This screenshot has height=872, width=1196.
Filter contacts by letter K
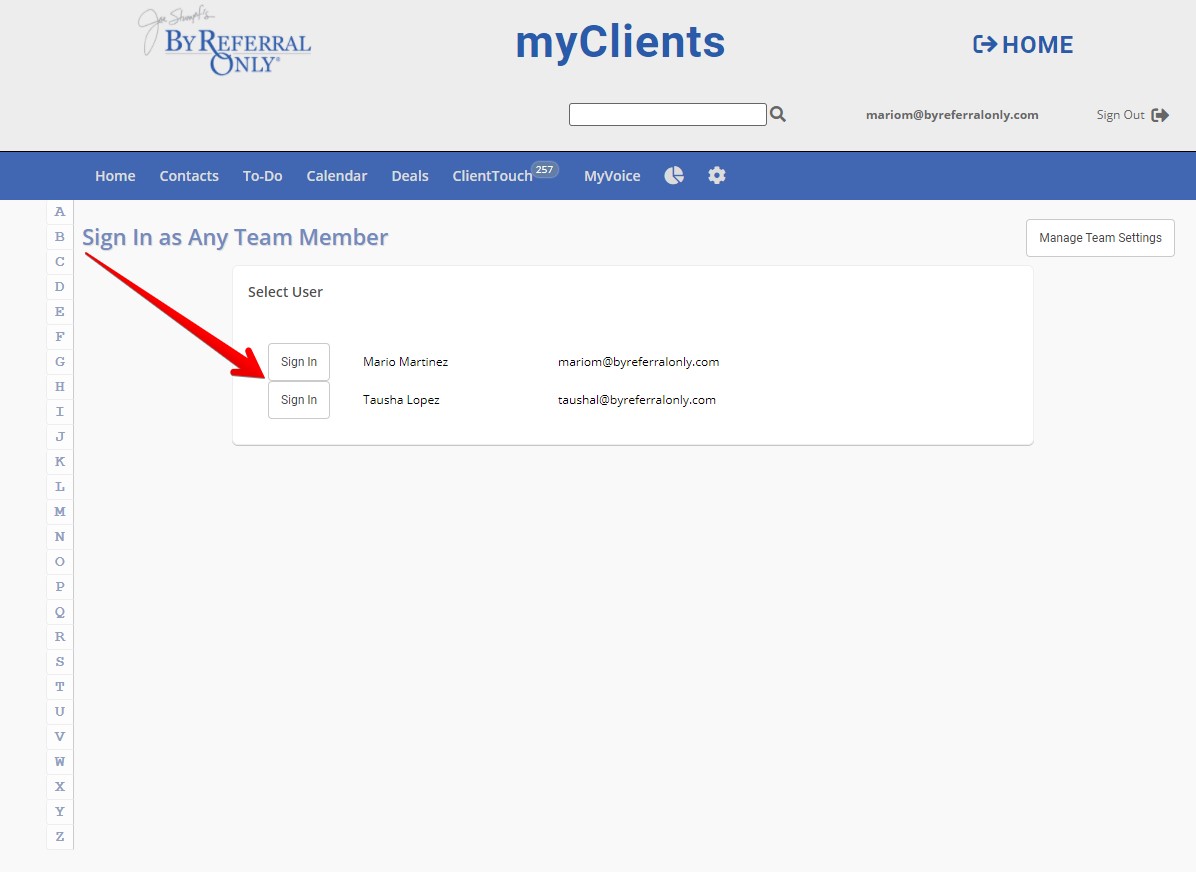59,462
